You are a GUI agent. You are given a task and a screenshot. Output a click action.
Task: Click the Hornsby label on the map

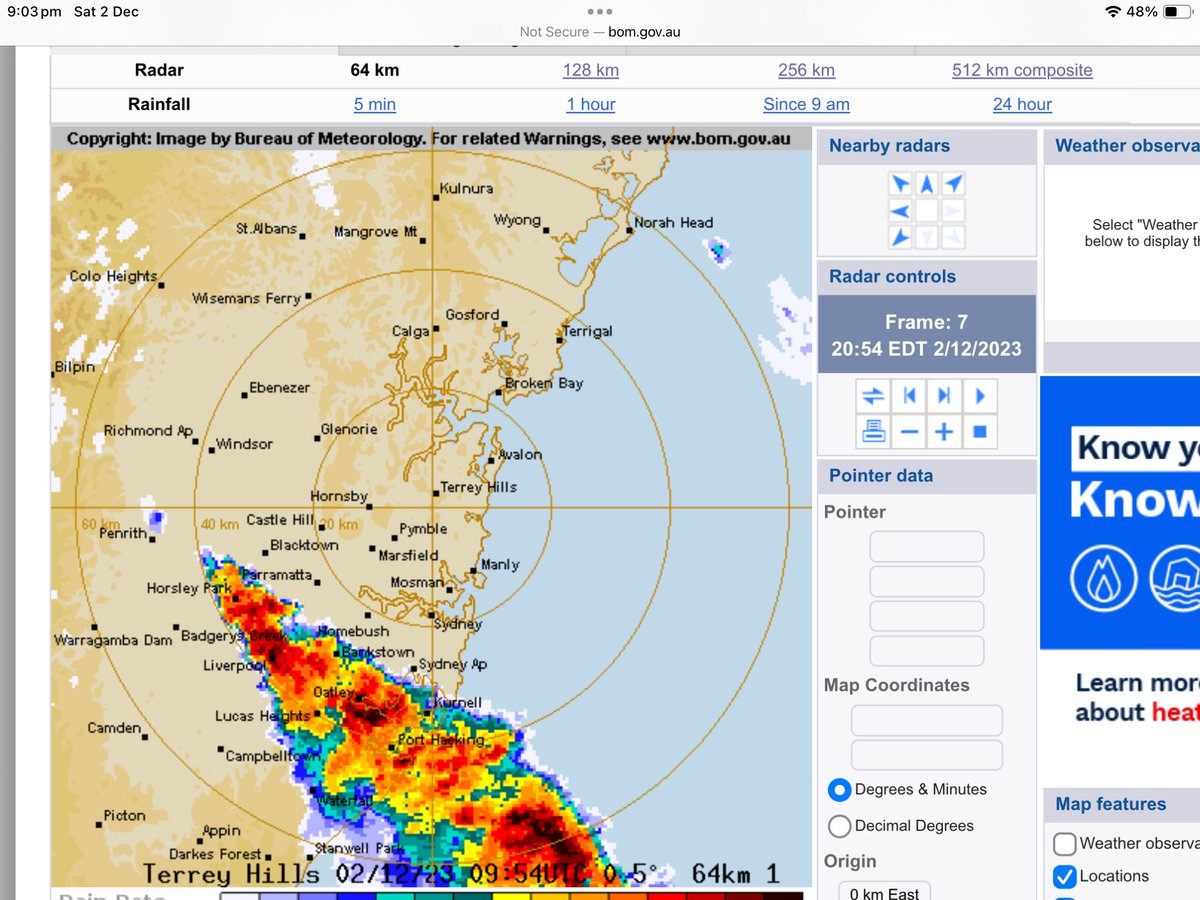tap(339, 496)
